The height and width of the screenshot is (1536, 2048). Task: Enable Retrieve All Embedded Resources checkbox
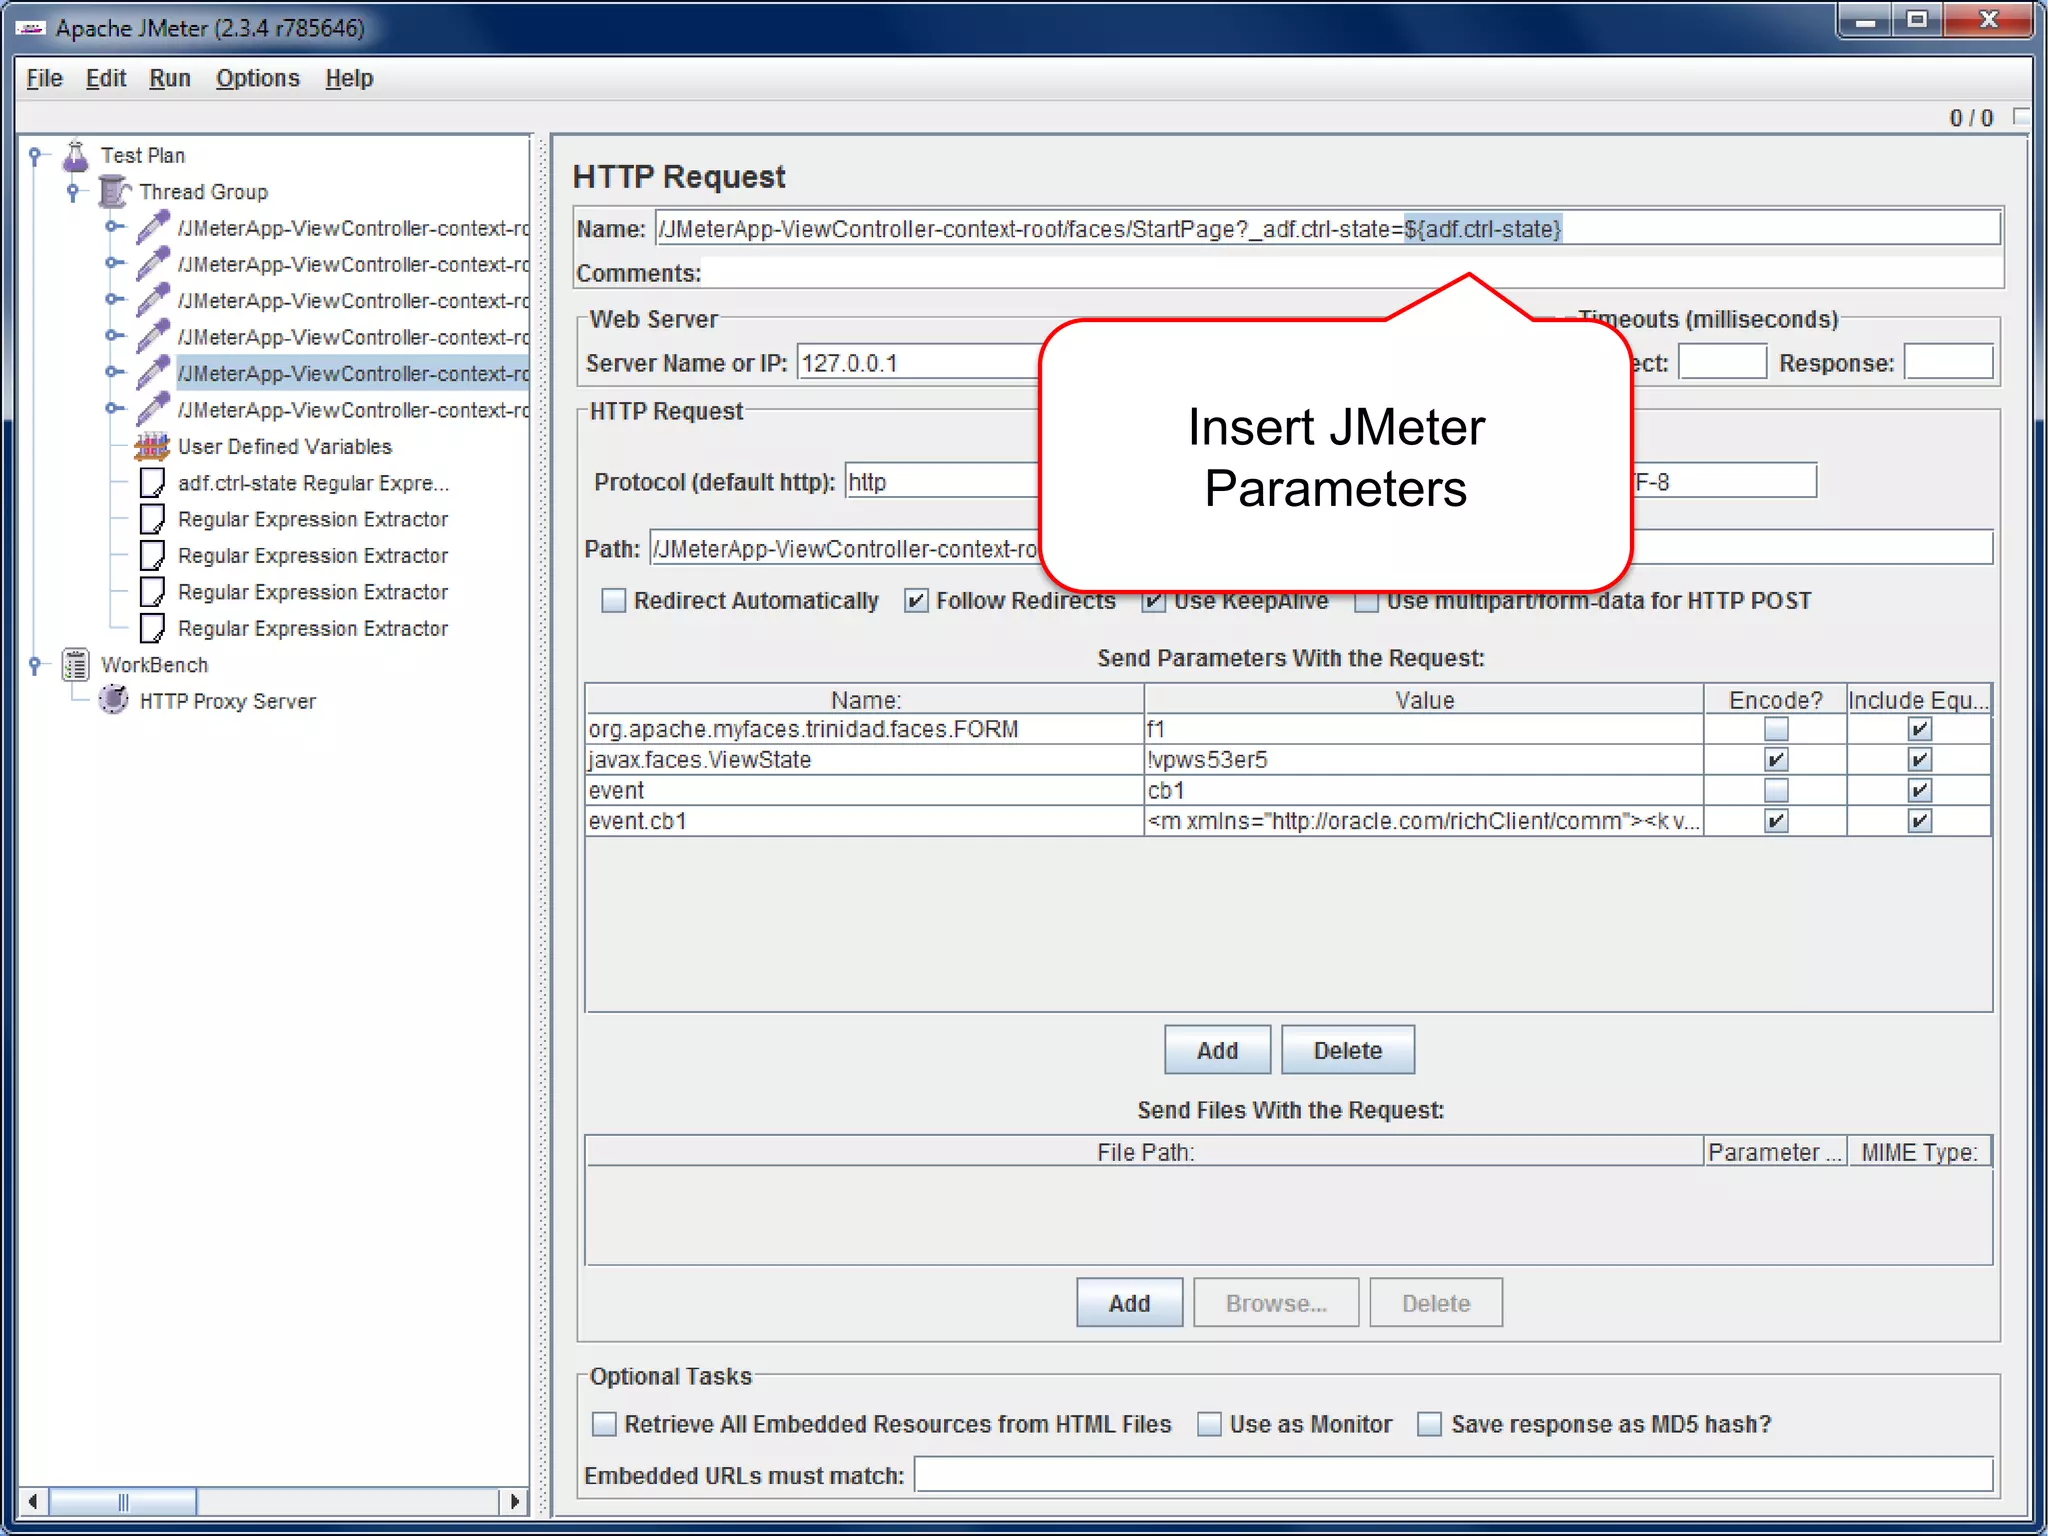click(604, 1424)
